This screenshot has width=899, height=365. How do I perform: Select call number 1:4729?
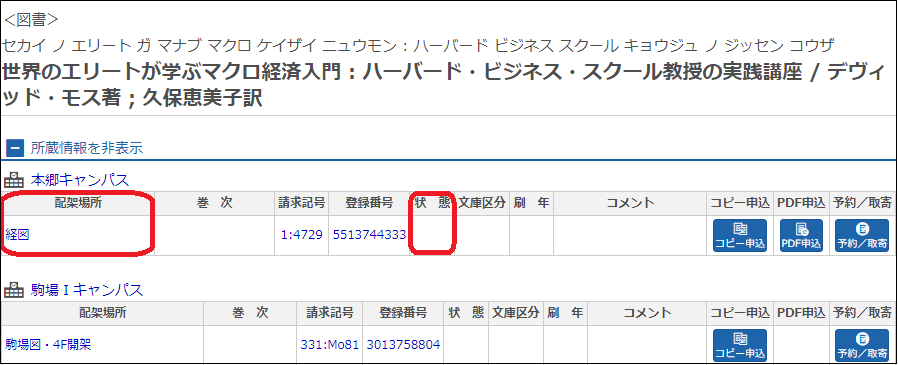tap(302, 234)
